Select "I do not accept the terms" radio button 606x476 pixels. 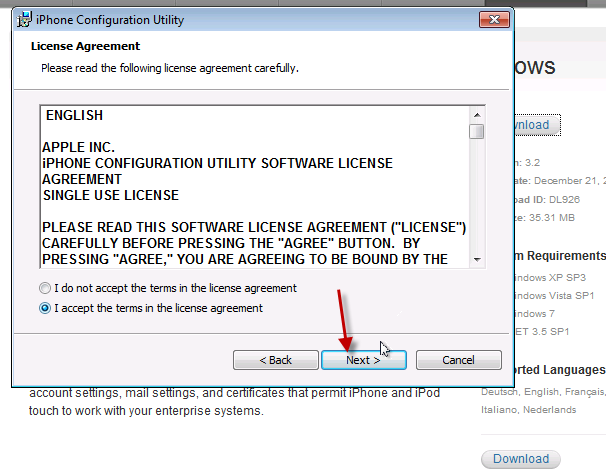click(45, 288)
